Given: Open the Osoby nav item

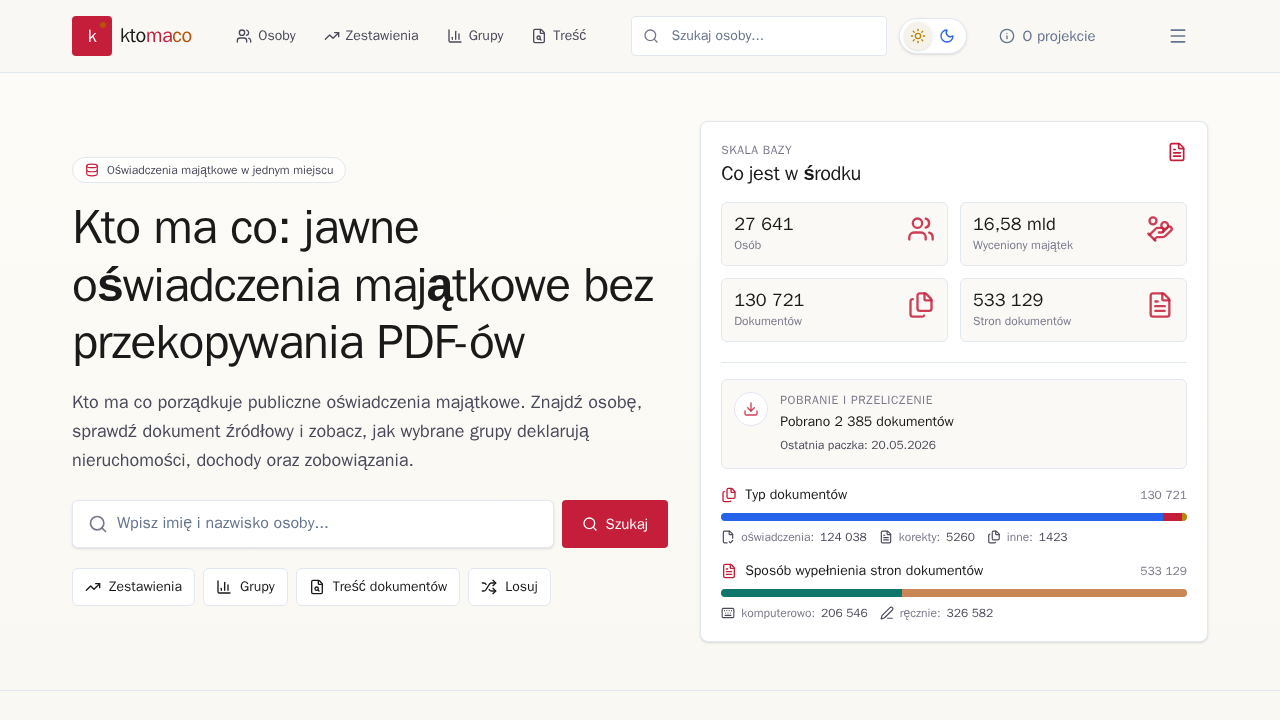Looking at the screenshot, I should pos(266,36).
